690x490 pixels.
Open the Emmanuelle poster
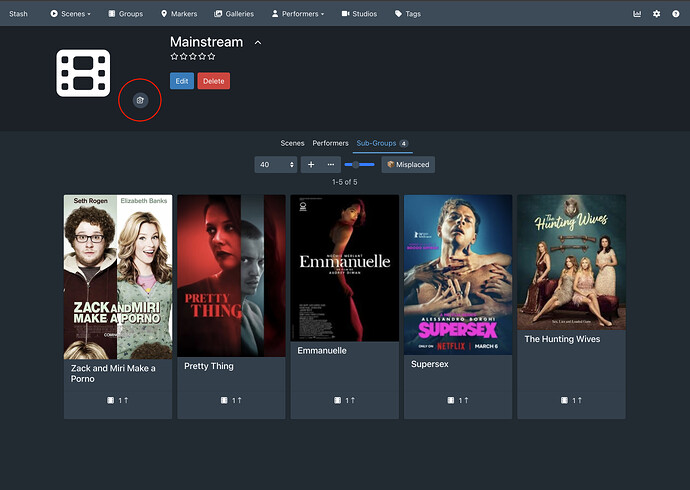click(345, 268)
